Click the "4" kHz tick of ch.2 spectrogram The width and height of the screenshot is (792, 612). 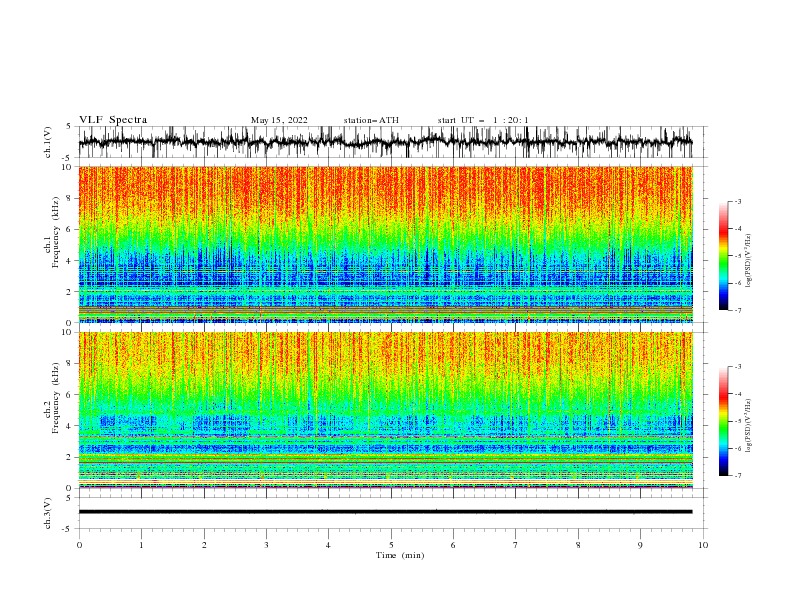[70, 426]
